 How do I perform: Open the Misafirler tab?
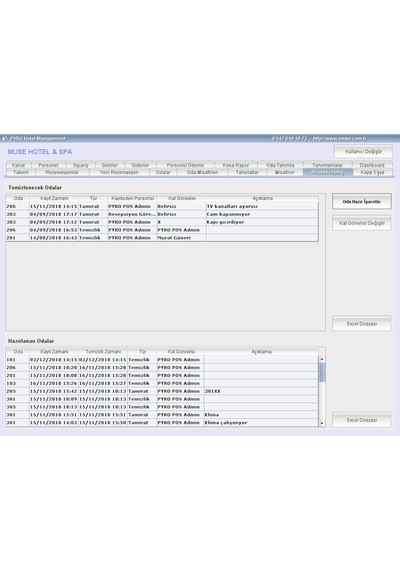pyautogui.click(x=285, y=172)
